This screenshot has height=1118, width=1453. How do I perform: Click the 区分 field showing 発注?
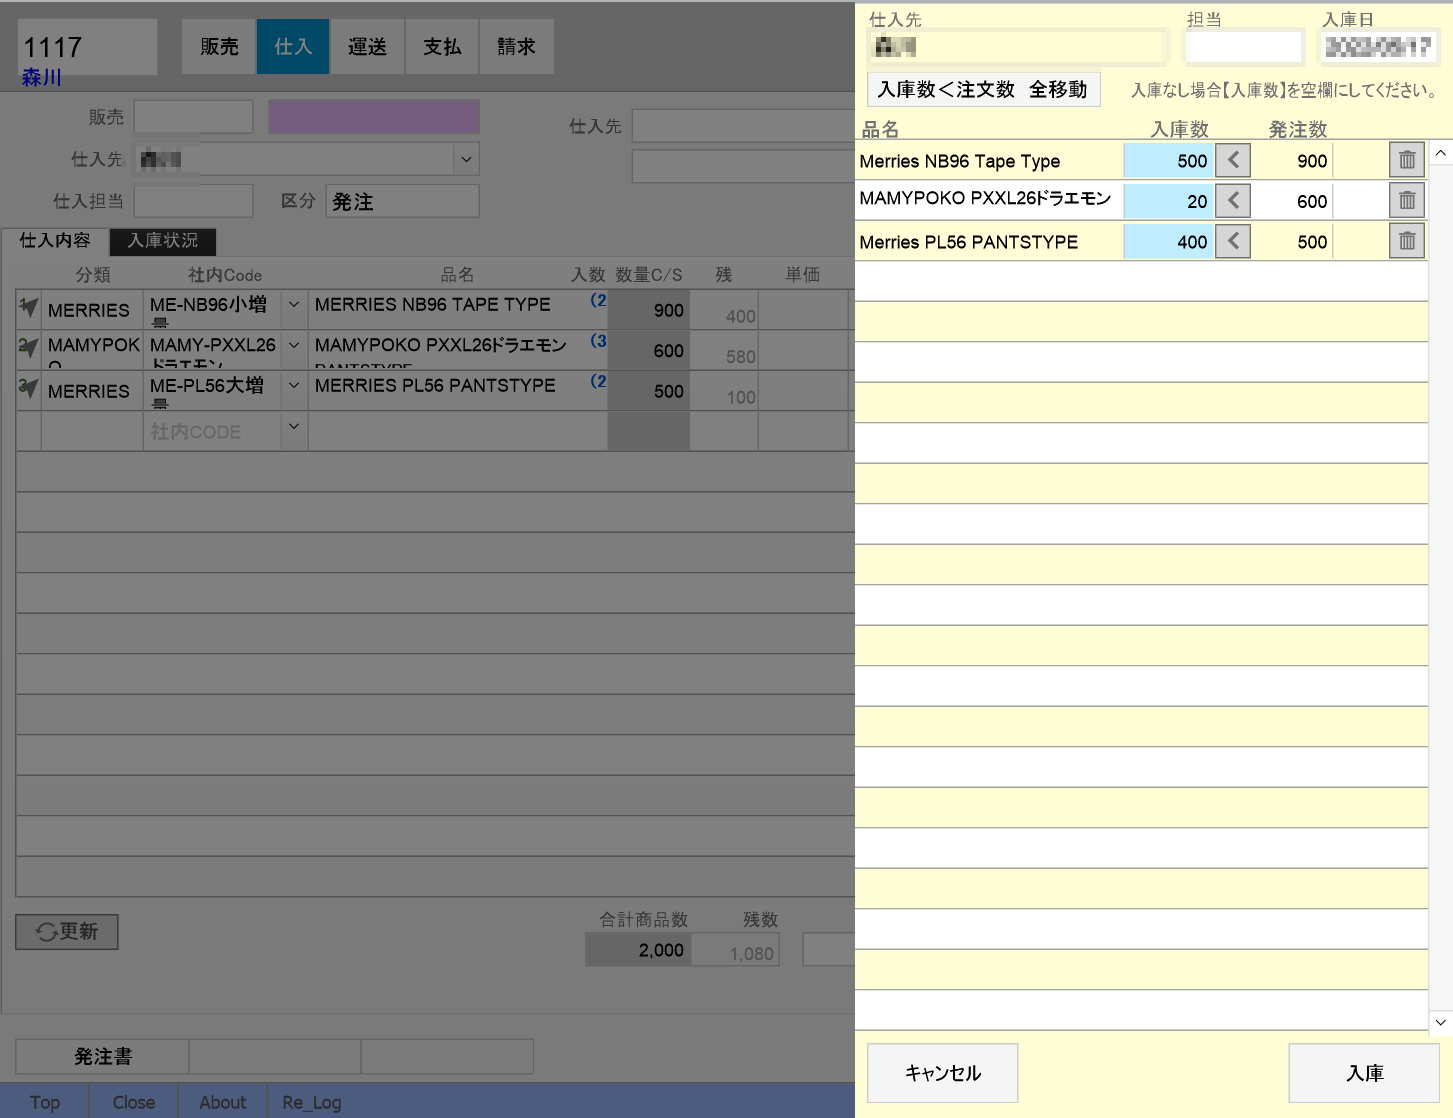point(402,201)
